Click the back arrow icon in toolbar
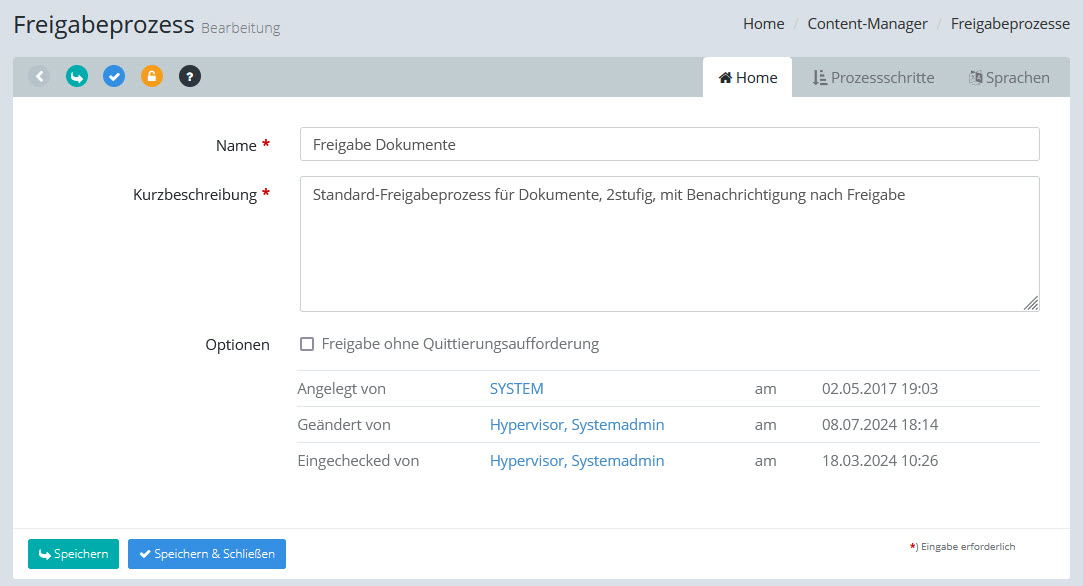The image size is (1083, 586). 39,76
